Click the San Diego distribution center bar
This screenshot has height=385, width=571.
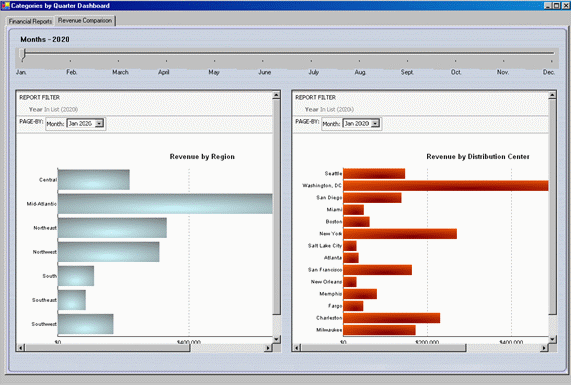[x=372, y=198]
